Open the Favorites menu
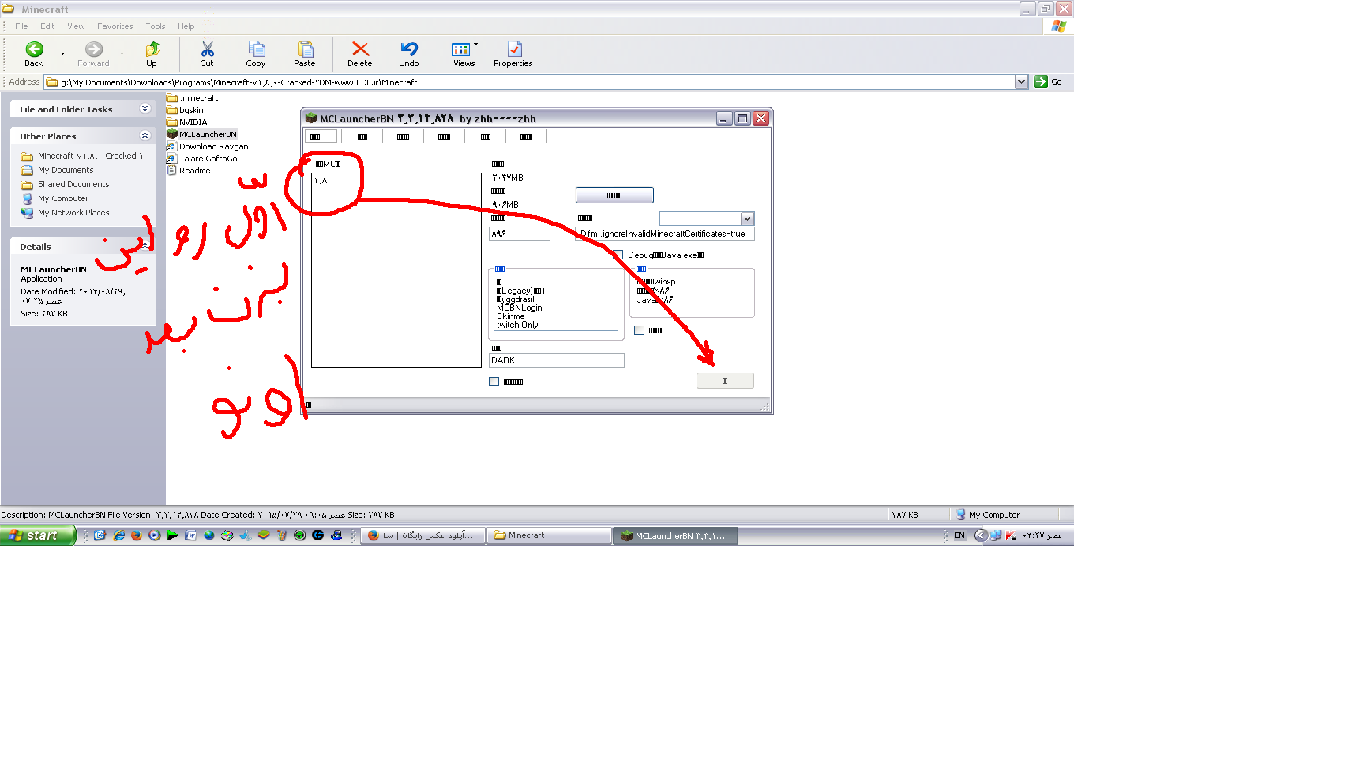This screenshot has height=768, width=1360. pos(115,26)
